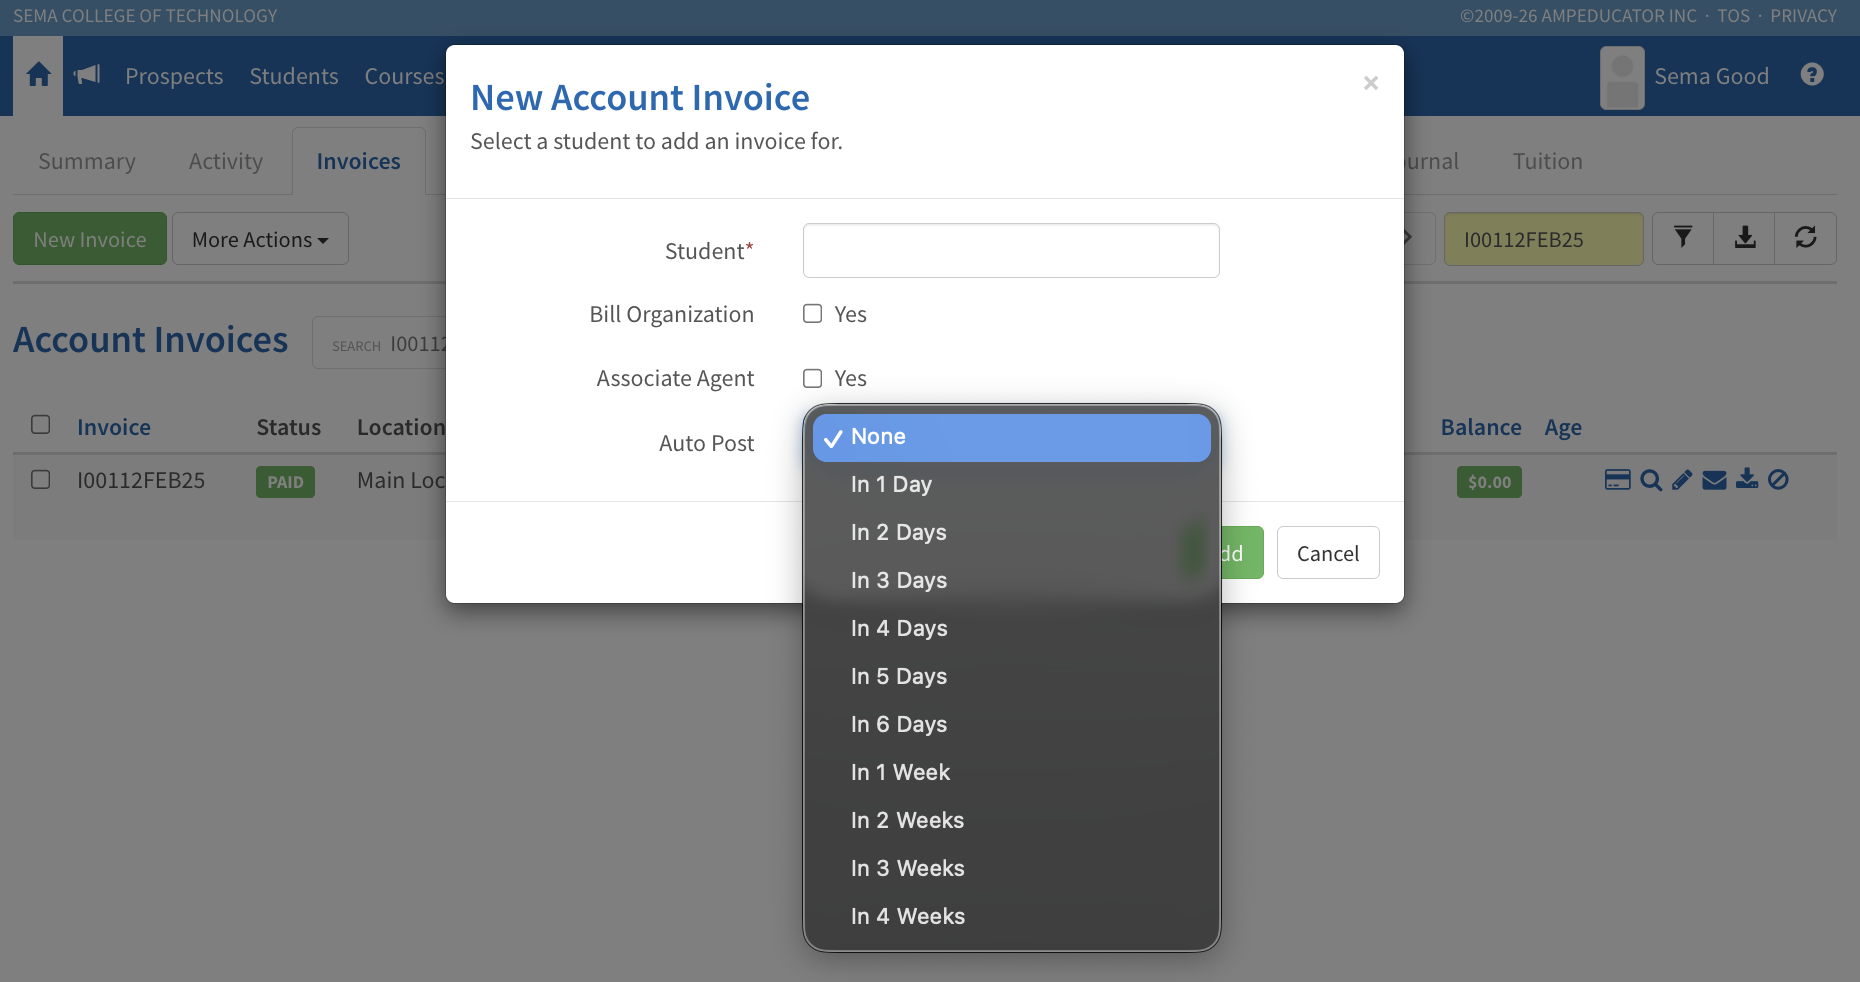This screenshot has width=1860, height=982.
Task: Choose In 5 Days option
Action: (x=1012, y=677)
